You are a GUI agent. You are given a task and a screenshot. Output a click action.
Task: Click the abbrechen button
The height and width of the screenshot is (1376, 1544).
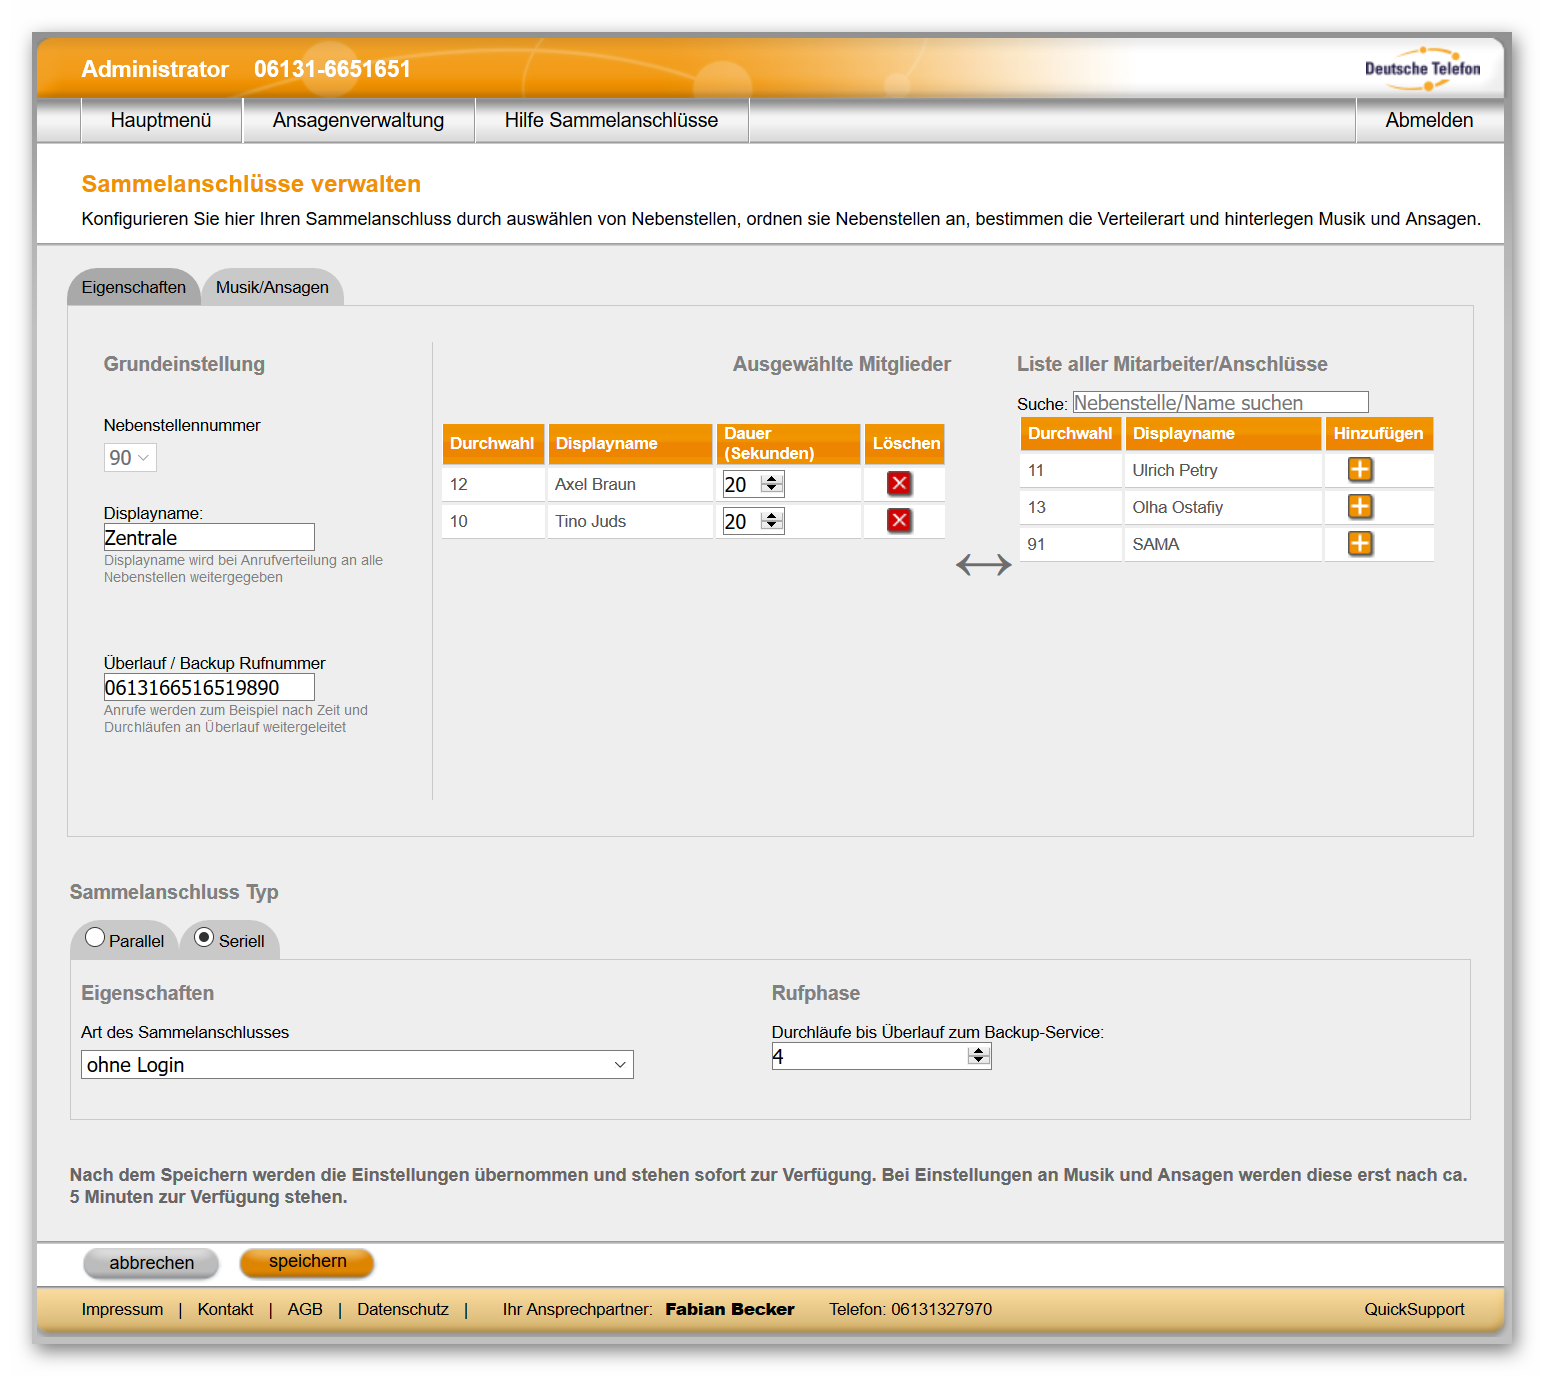(x=151, y=1263)
